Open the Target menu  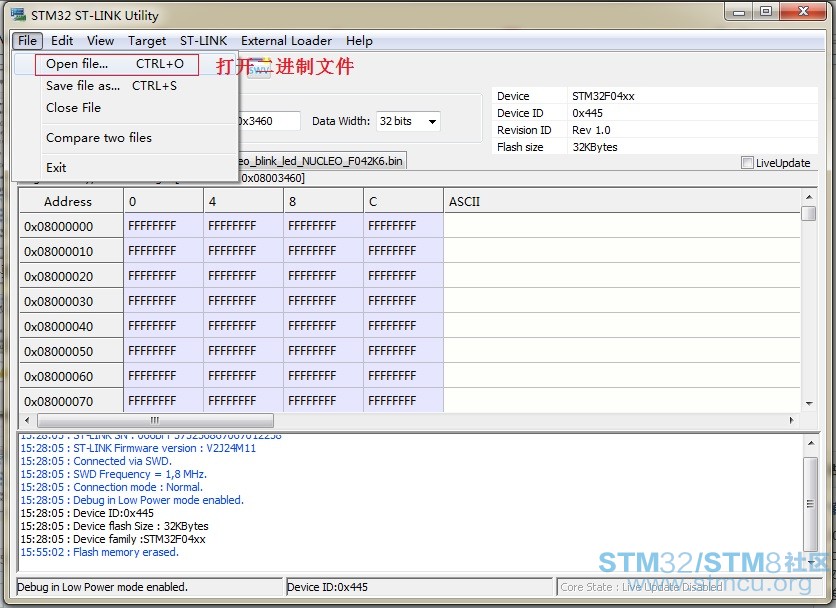(147, 41)
